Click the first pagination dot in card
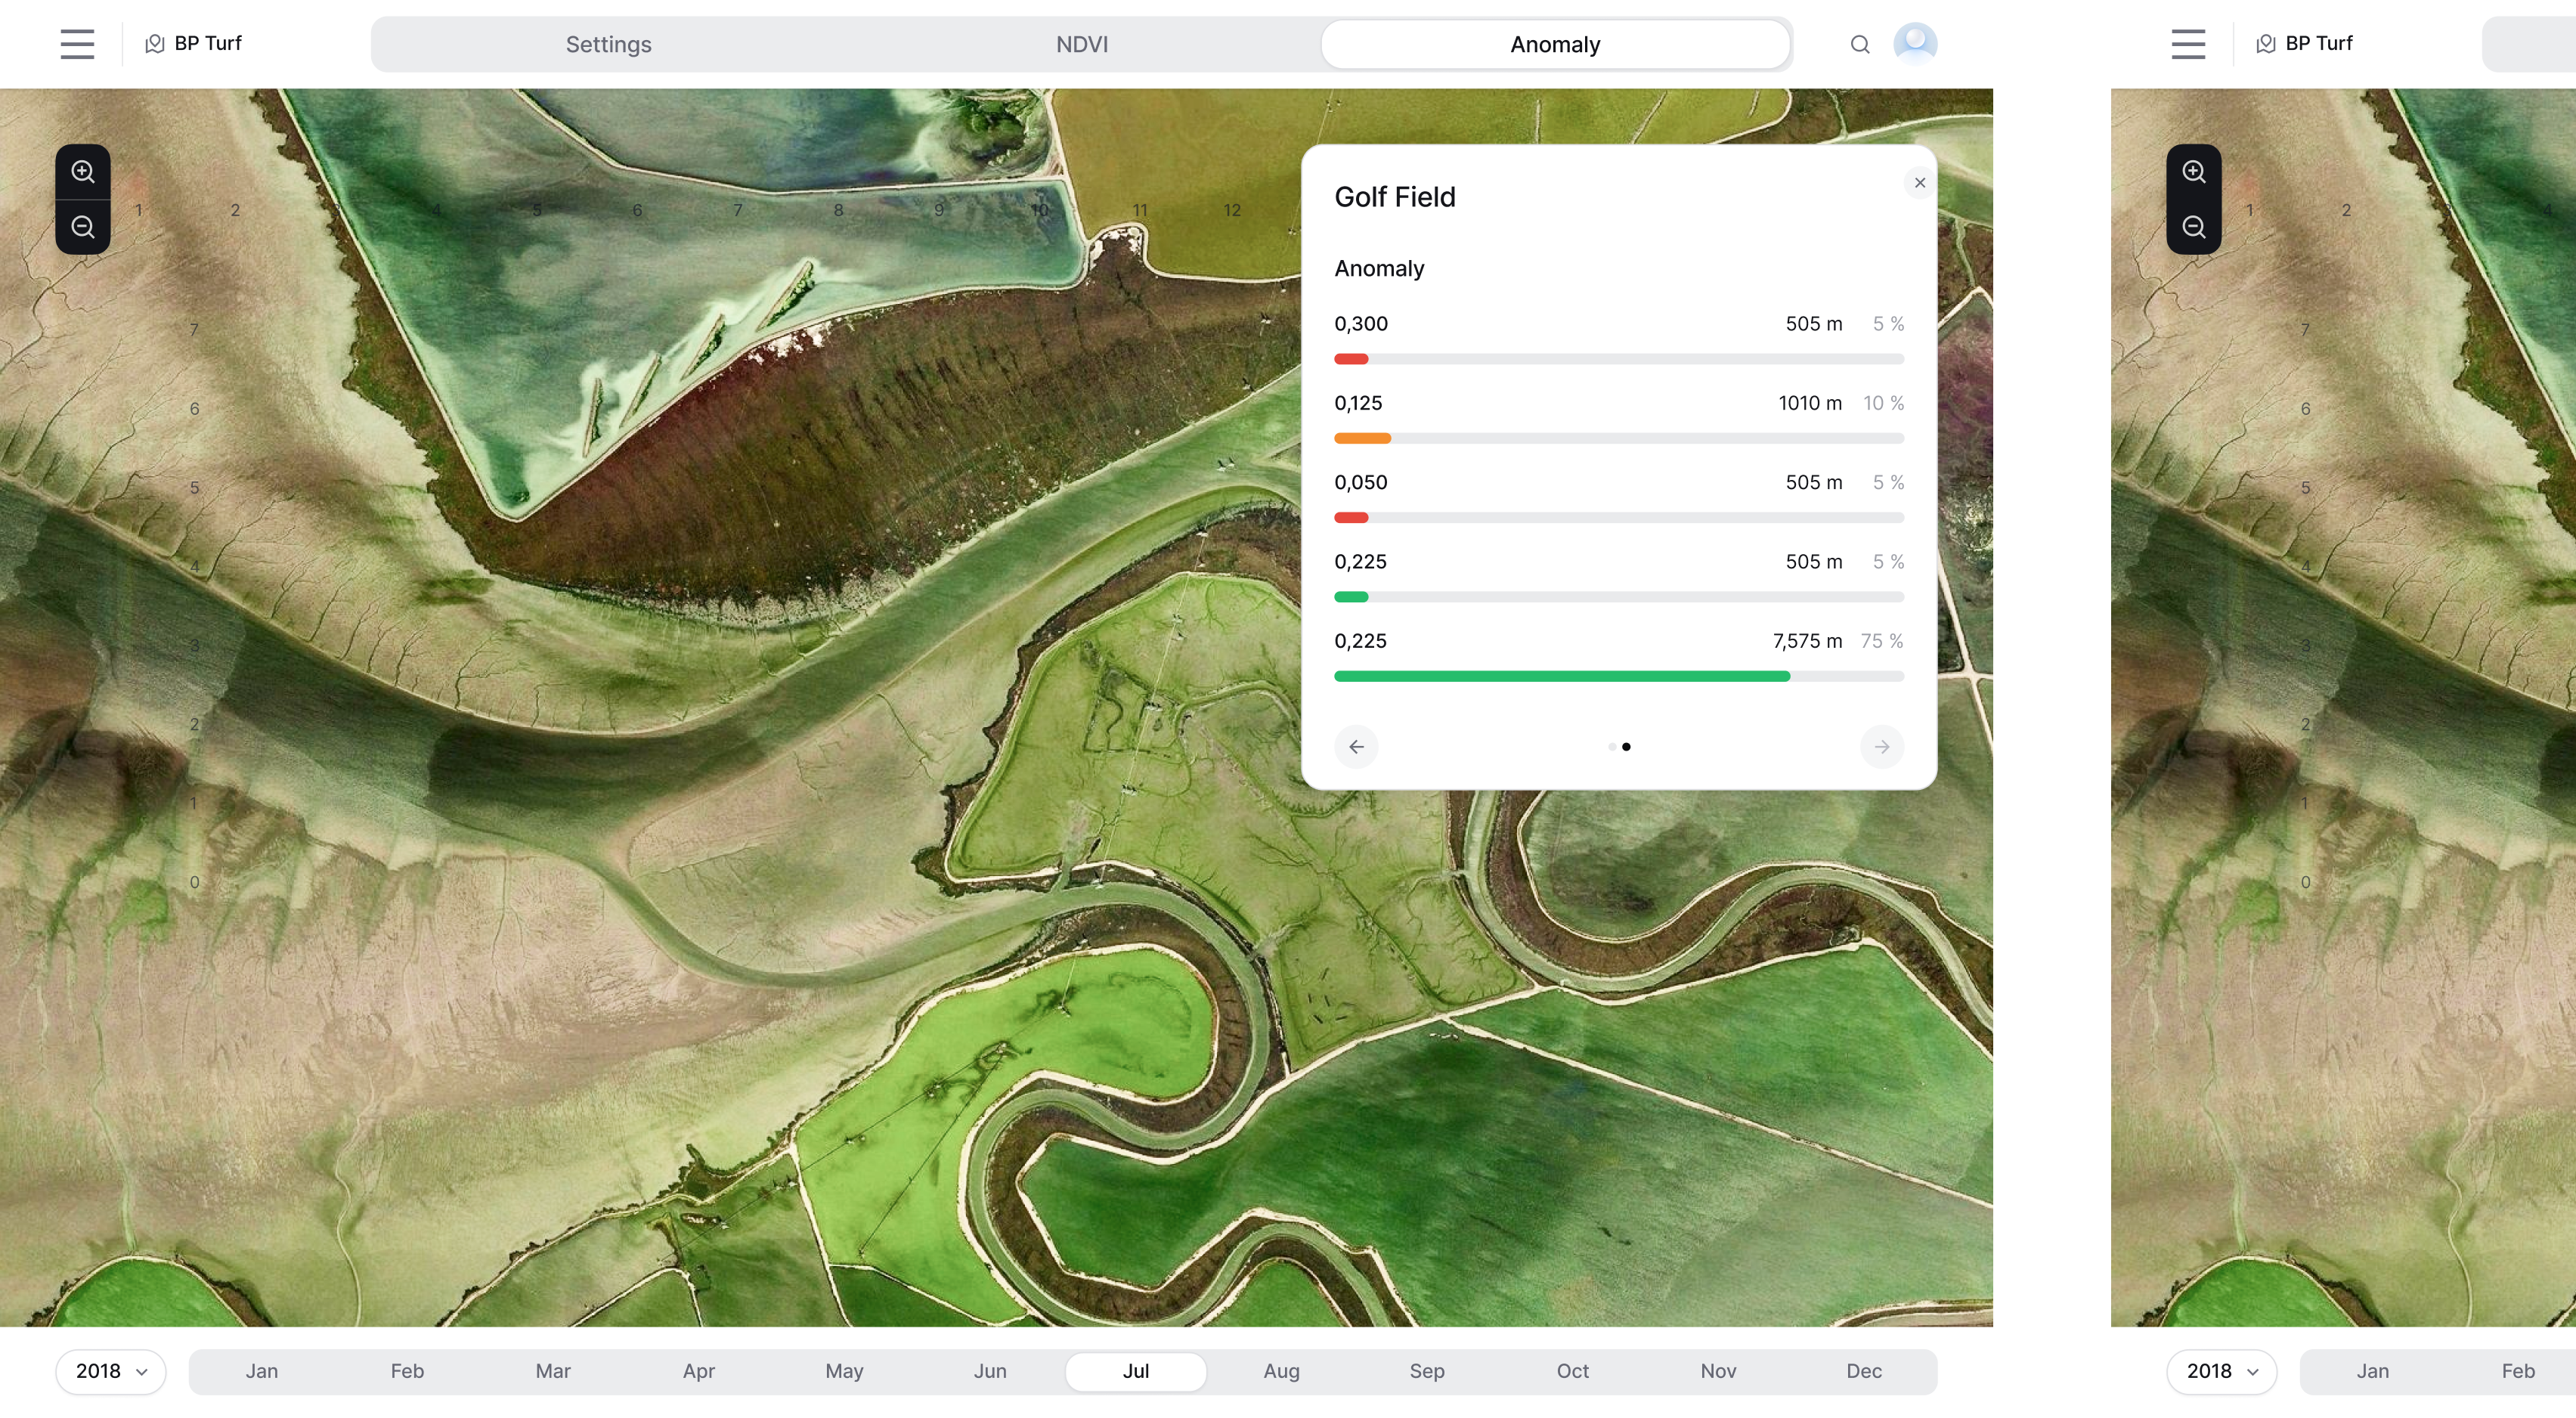 pos(1611,747)
